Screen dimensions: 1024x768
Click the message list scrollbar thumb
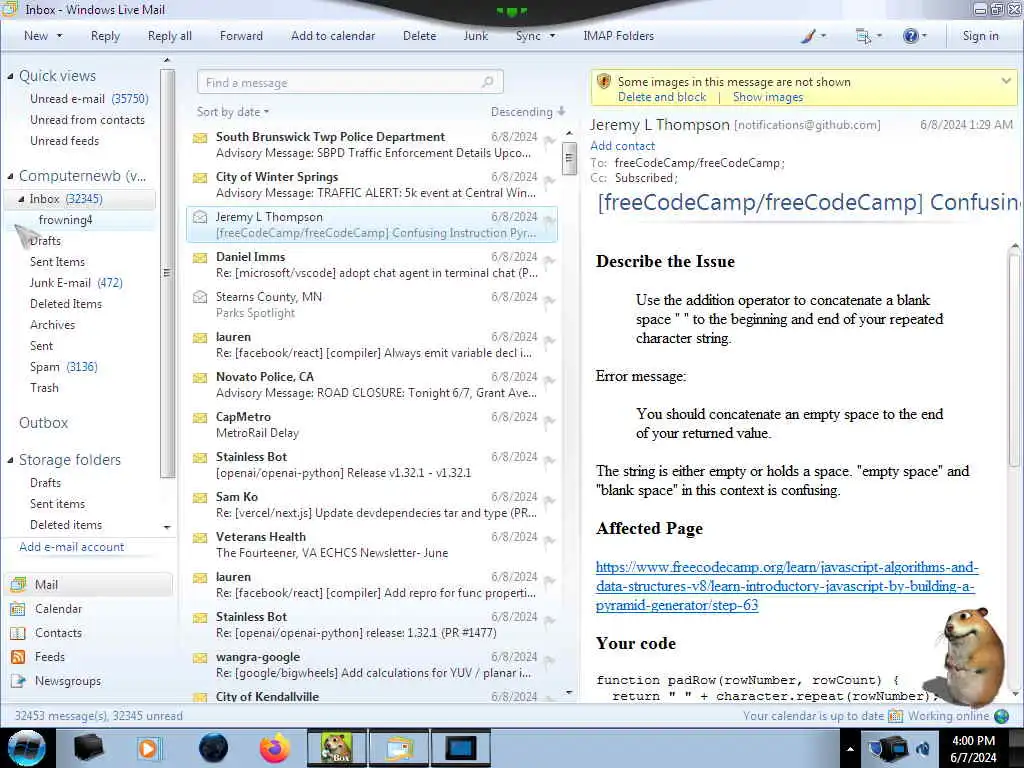[x=569, y=157]
